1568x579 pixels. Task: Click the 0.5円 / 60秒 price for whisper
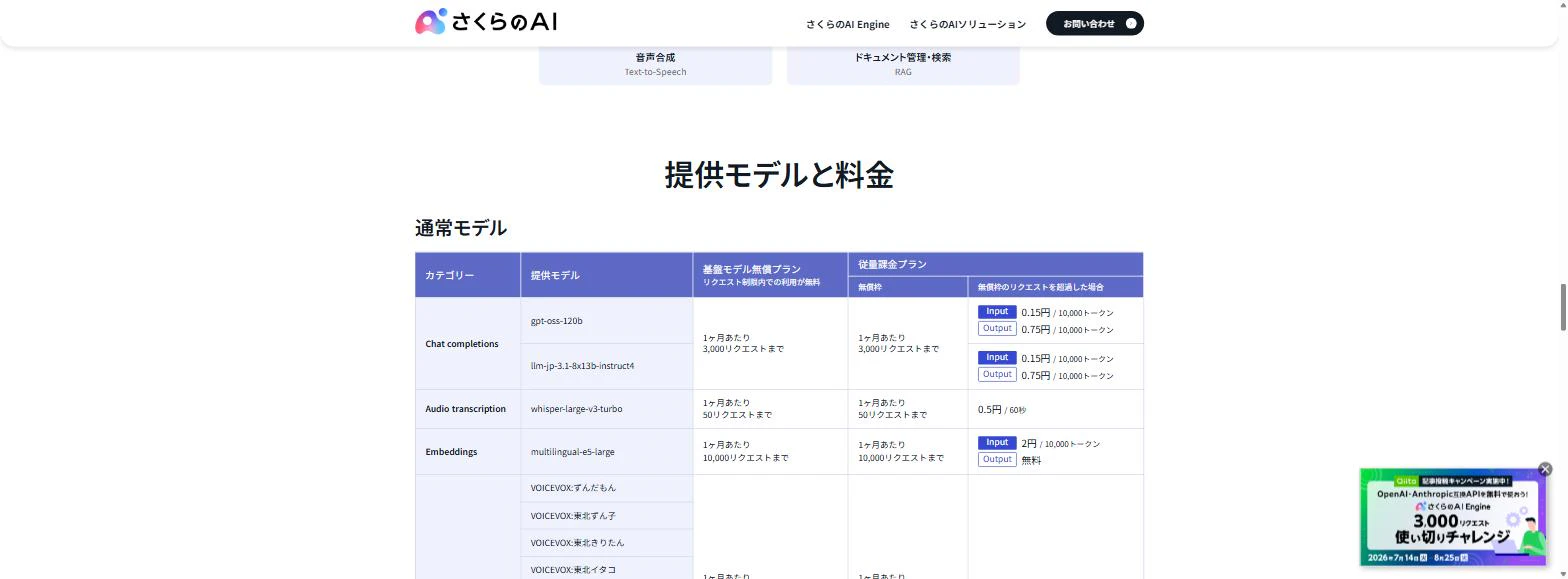tap(1002, 410)
